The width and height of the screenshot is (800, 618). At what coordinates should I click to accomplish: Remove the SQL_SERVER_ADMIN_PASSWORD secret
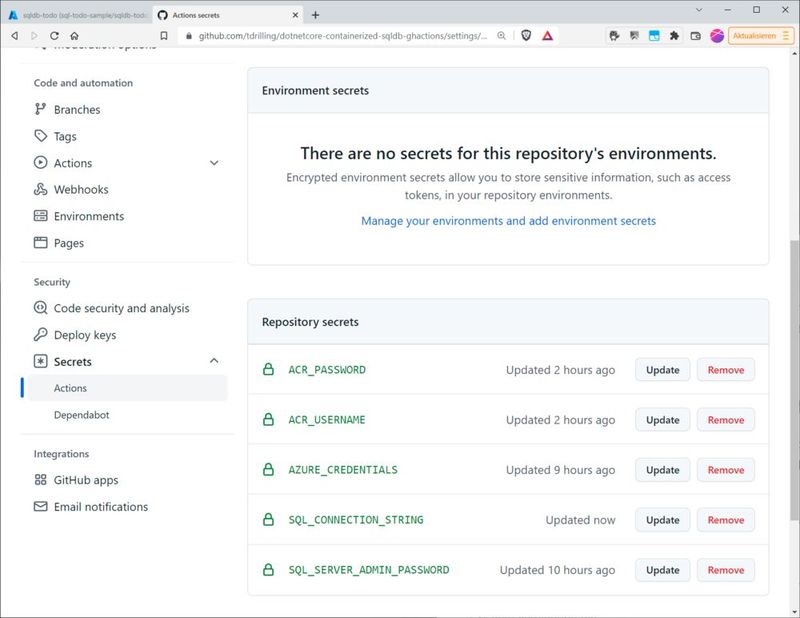pyautogui.click(x=726, y=570)
